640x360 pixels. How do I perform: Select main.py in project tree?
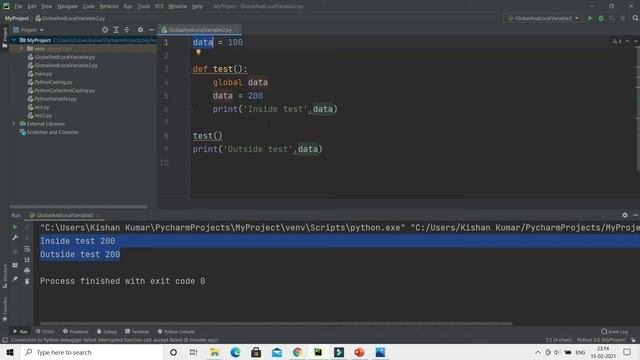click(x=43, y=73)
